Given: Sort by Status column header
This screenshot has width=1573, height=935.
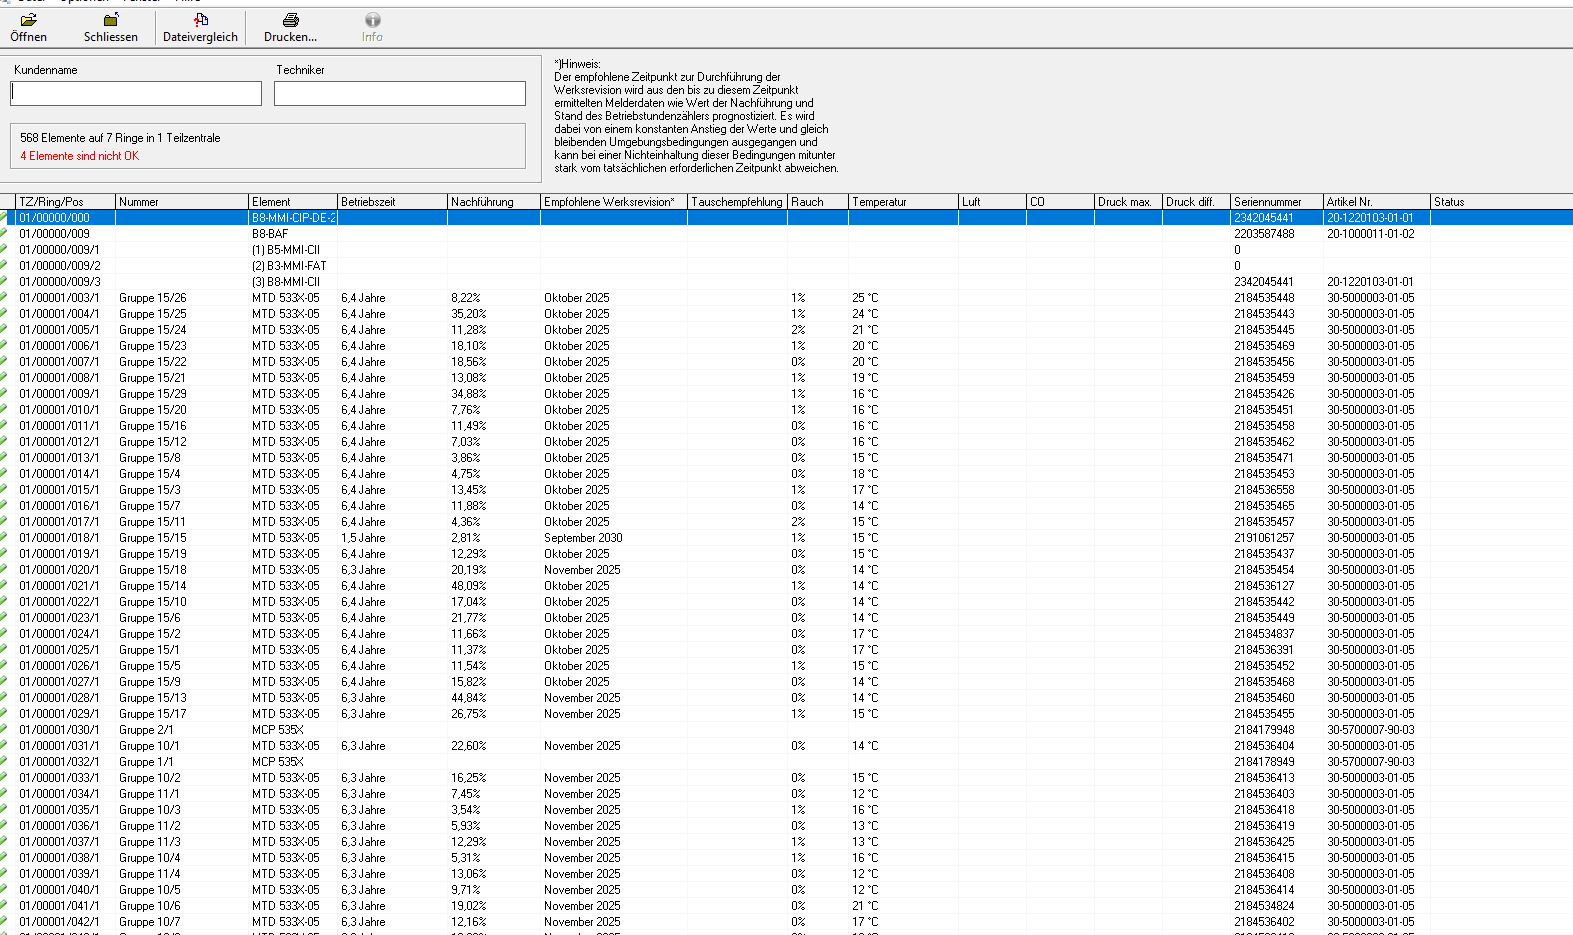Looking at the screenshot, I should click(x=1501, y=202).
